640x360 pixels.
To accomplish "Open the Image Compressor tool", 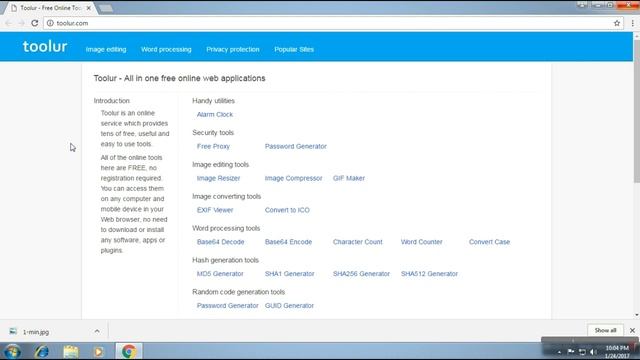I will click(x=293, y=178).
